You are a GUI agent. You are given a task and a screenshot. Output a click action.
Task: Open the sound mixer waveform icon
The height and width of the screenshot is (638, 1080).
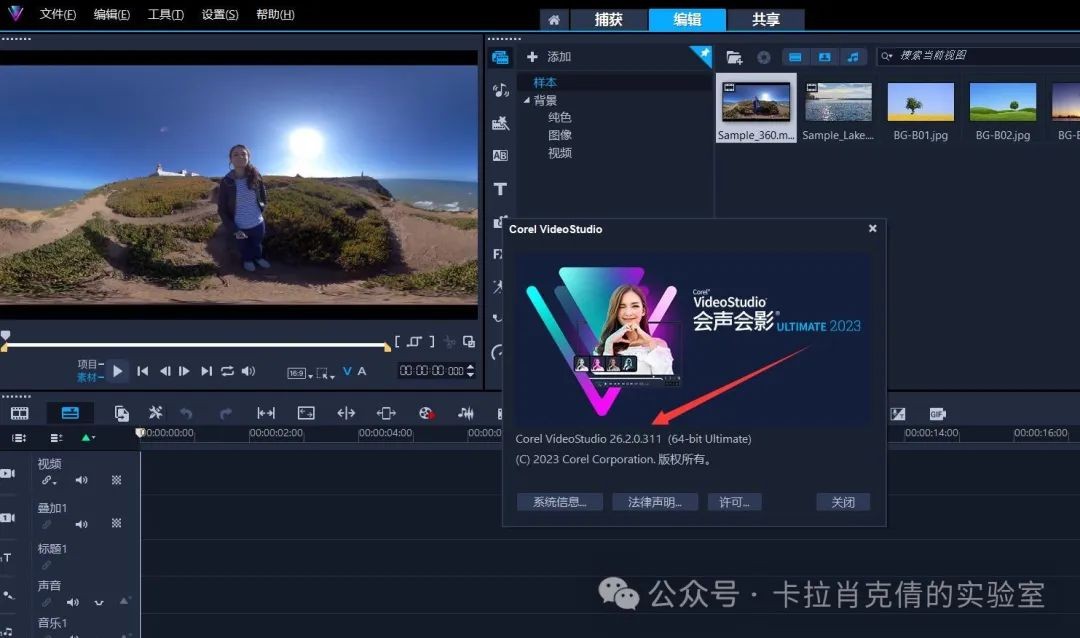point(466,413)
